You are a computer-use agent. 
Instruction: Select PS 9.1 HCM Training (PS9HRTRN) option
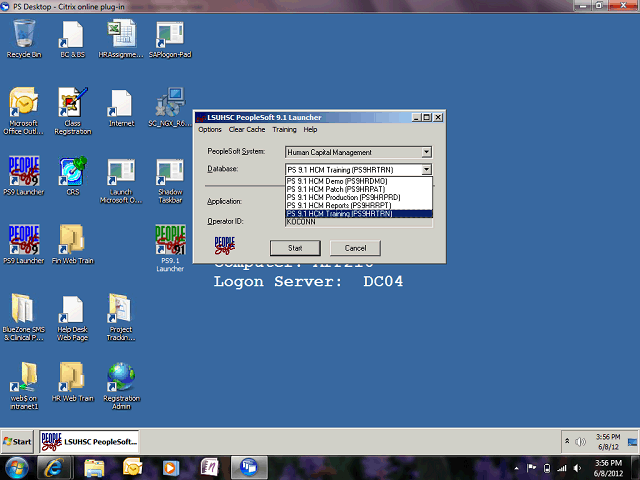click(358, 213)
